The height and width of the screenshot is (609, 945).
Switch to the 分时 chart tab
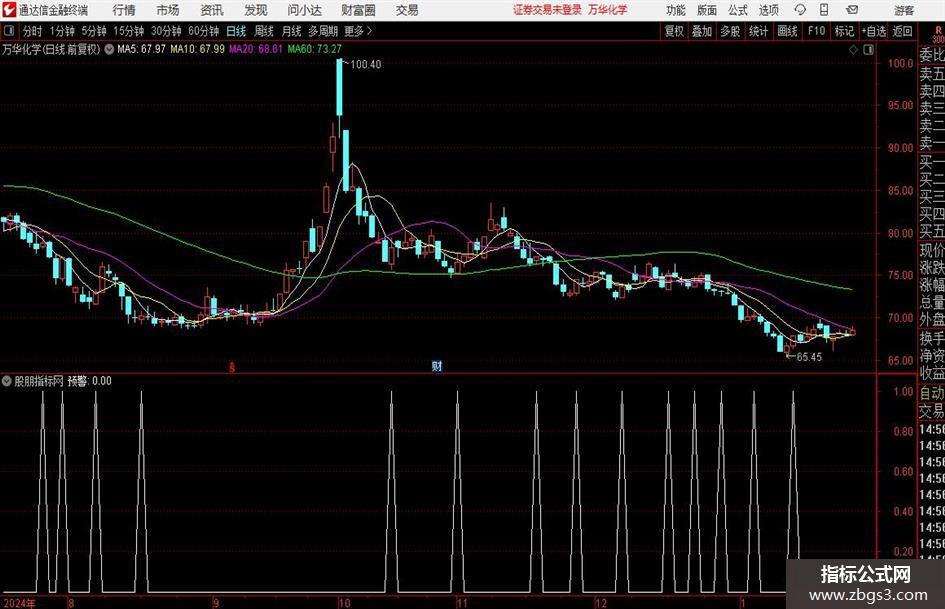click(33, 31)
